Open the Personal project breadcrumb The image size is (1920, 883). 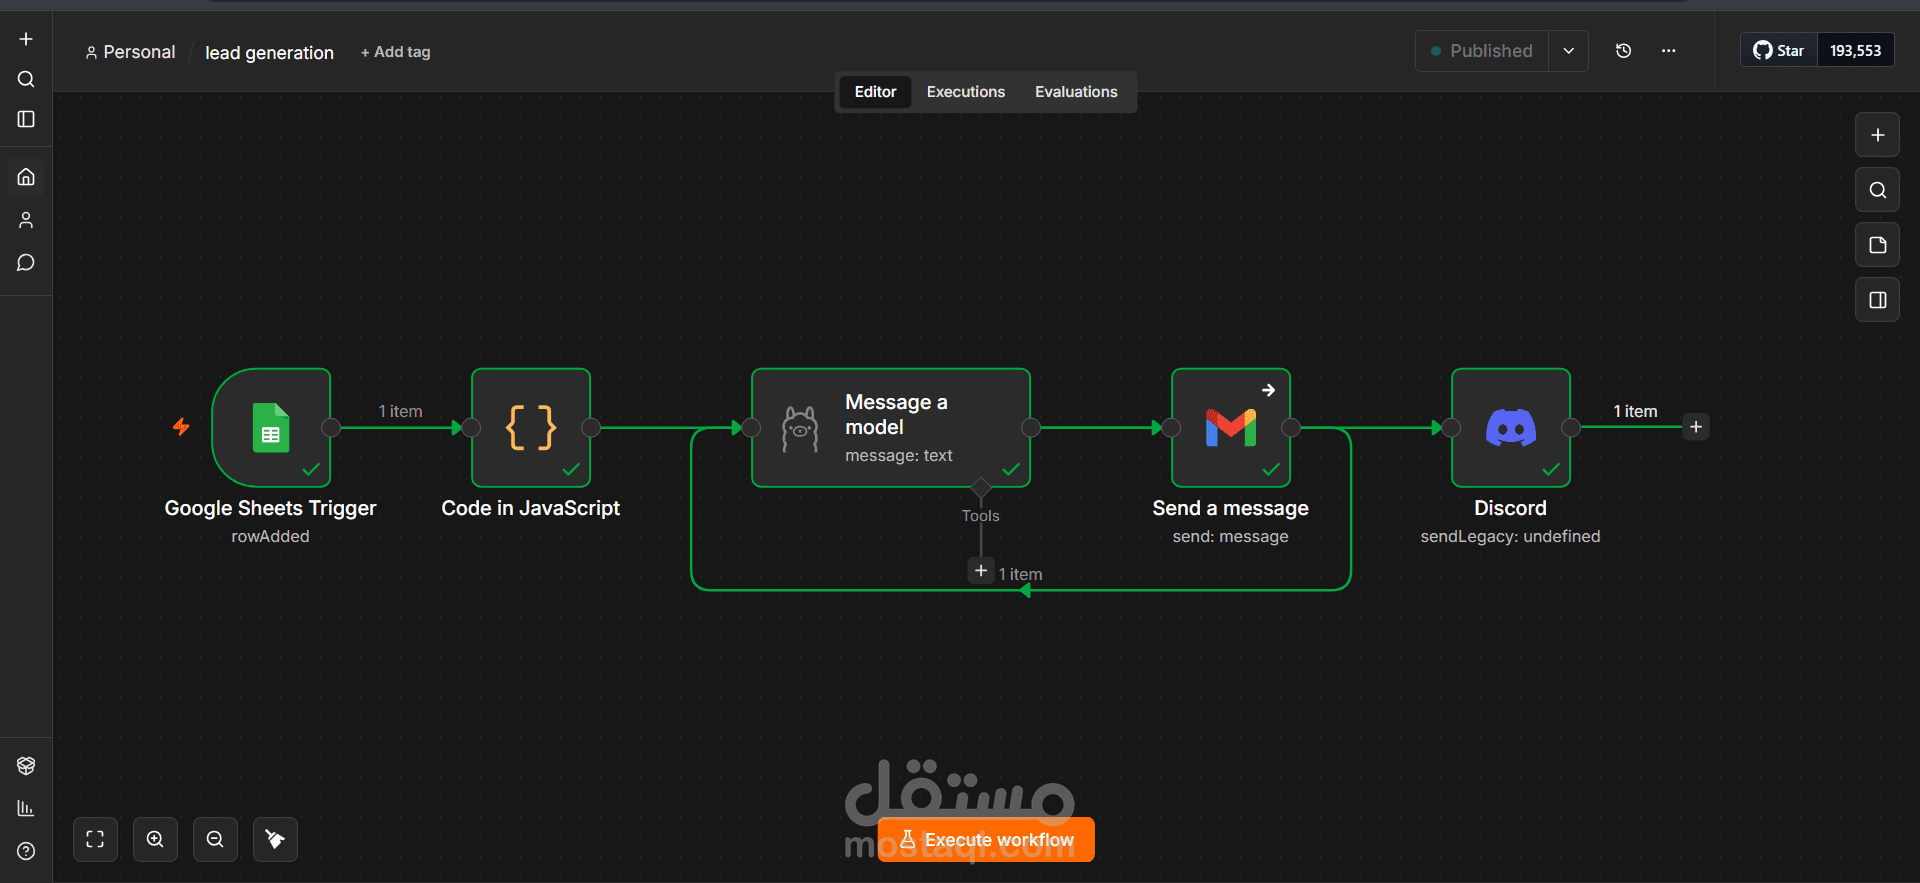pos(130,52)
